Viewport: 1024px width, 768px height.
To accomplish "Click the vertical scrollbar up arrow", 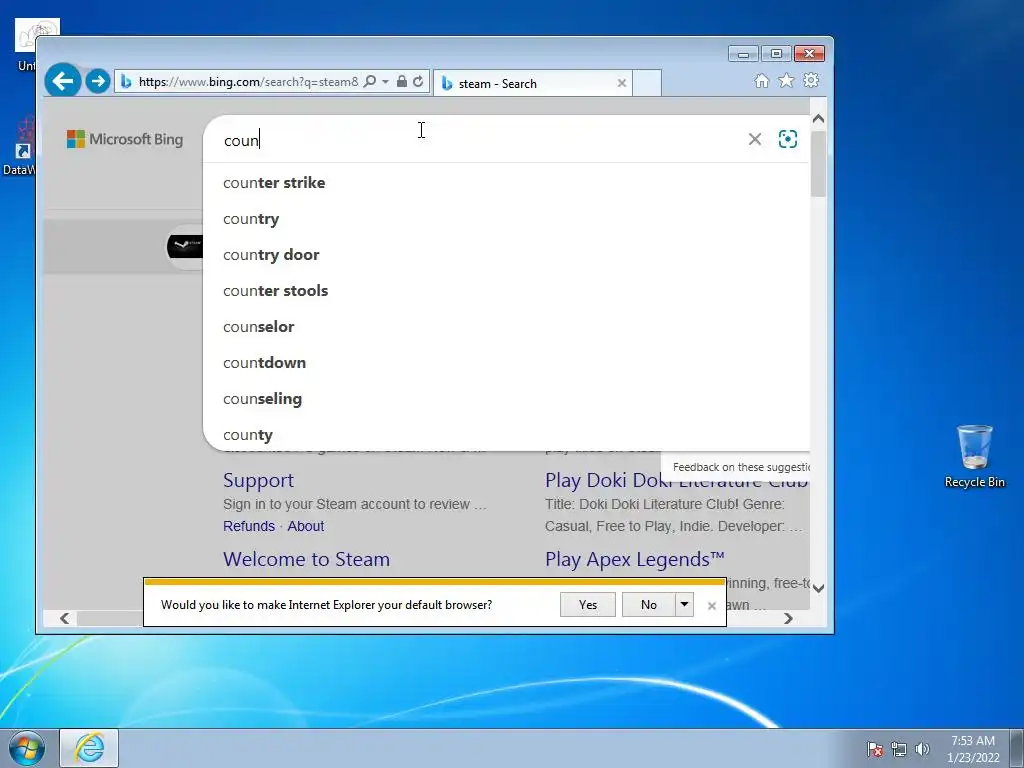I will [x=818, y=119].
